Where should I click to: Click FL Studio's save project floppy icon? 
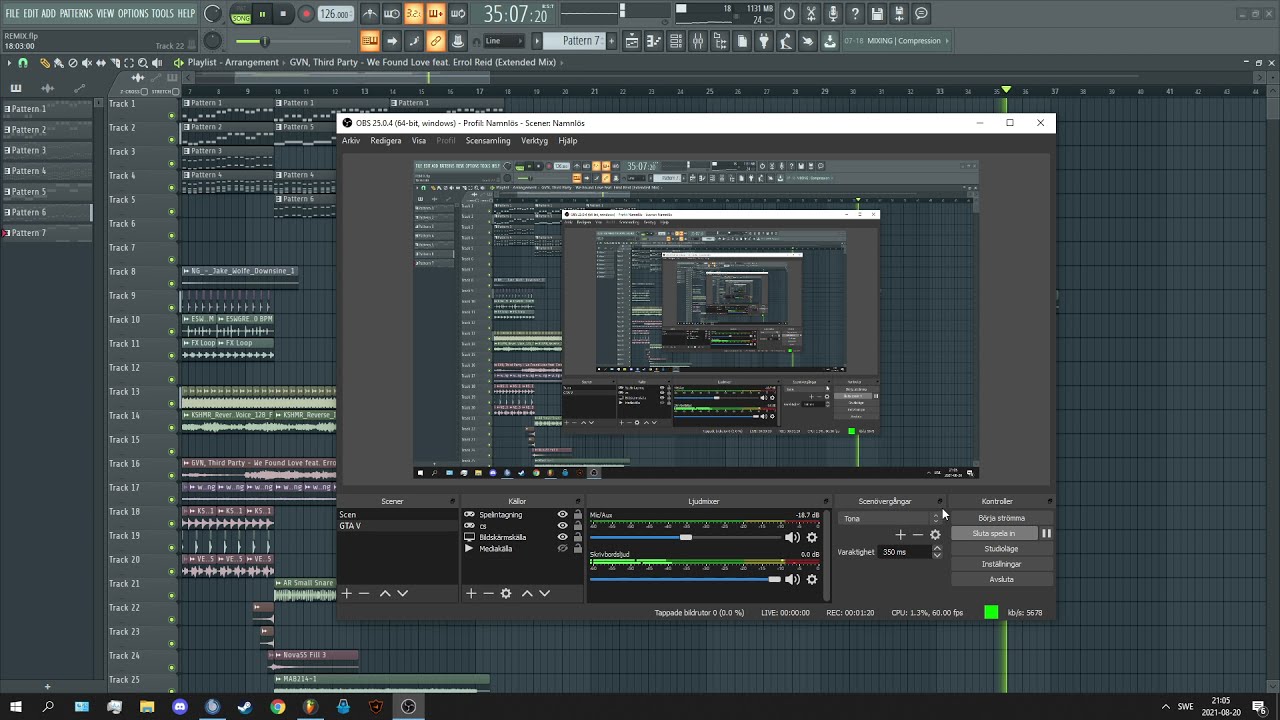point(877,14)
